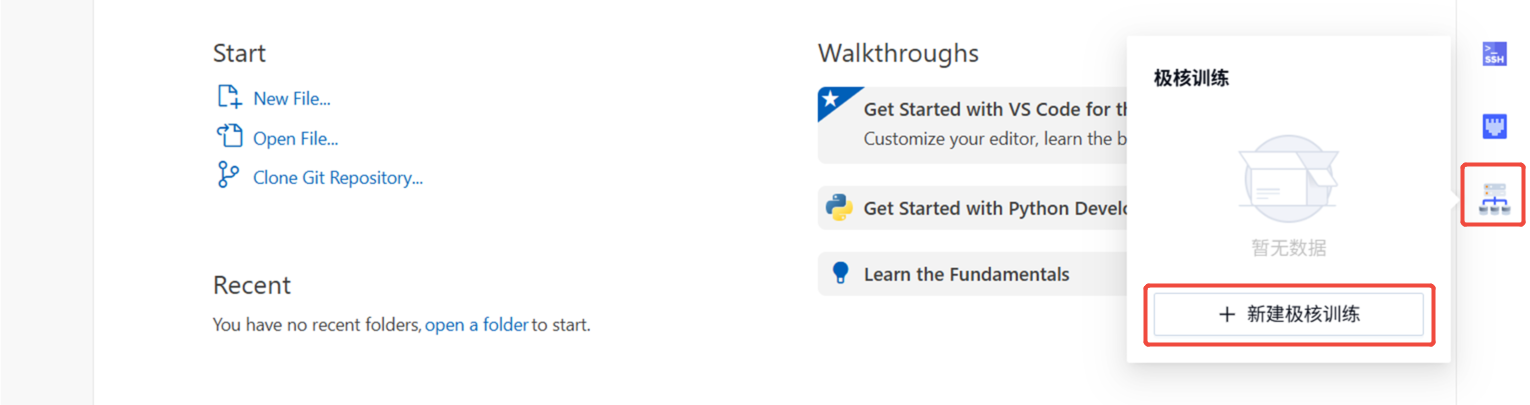Click the lightbulb Fundamentals icon
1530x405 pixels.
pos(839,273)
